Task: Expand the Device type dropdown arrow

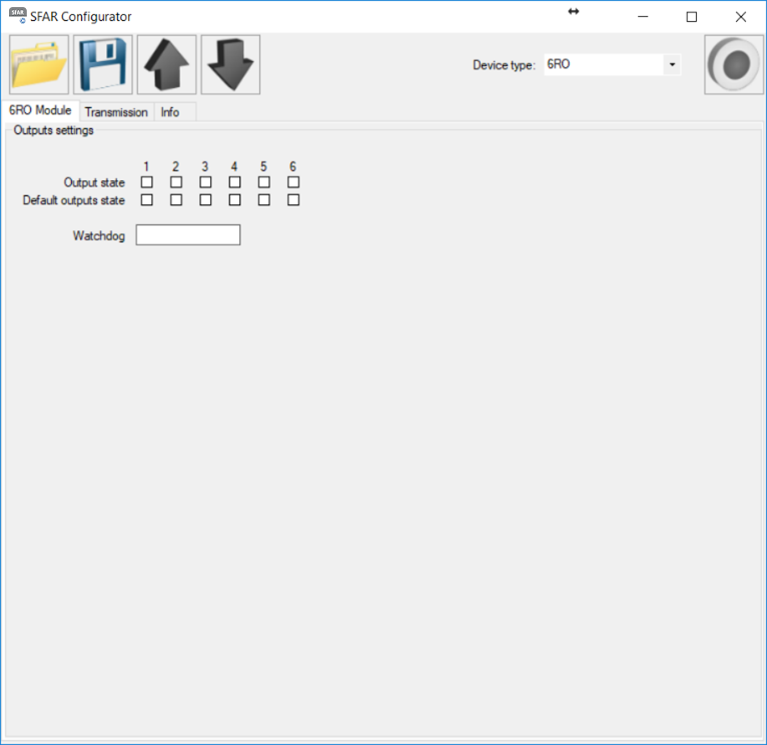Action: point(672,65)
